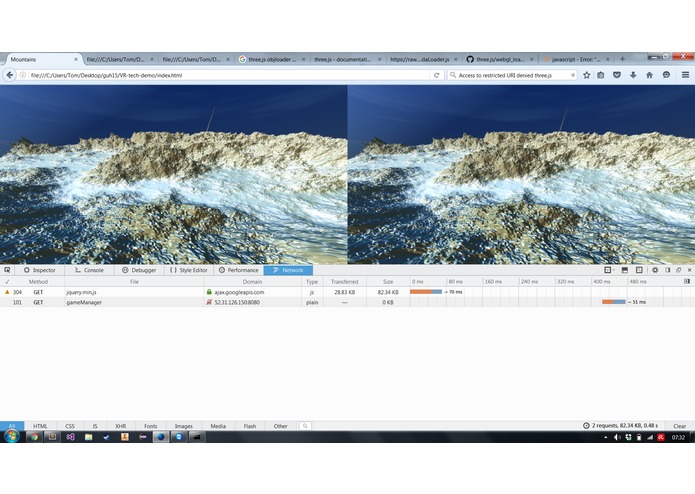Sort requests by Transferred column
The width and height of the screenshot is (695, 494).
(344, 281)
